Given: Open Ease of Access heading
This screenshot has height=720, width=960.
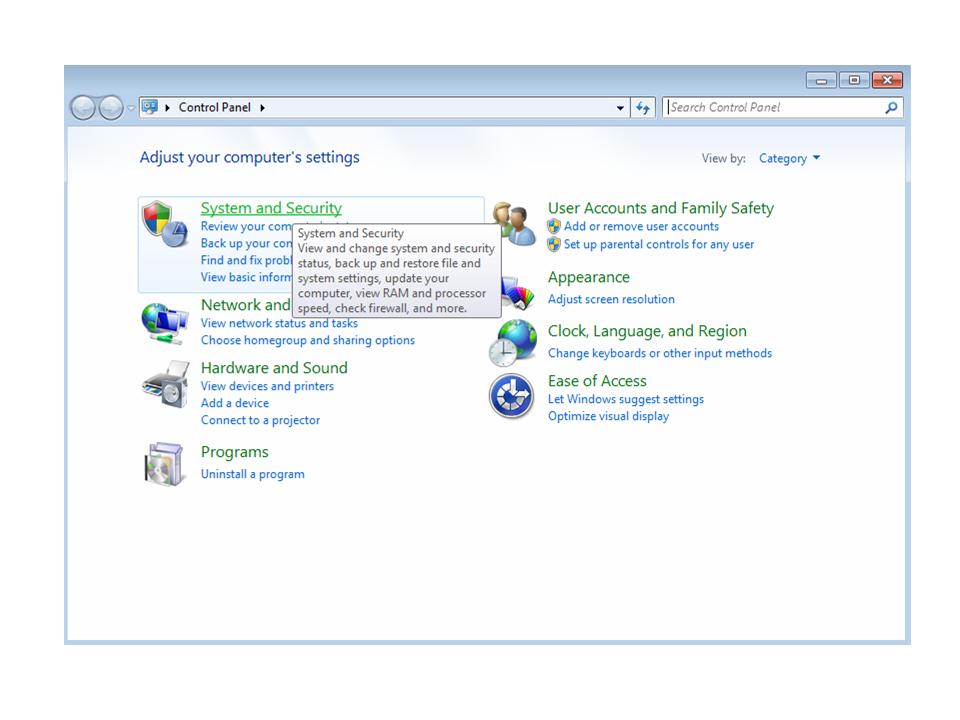Looking at the screenshot, I should pyautogui.click(x=597, y=381).
